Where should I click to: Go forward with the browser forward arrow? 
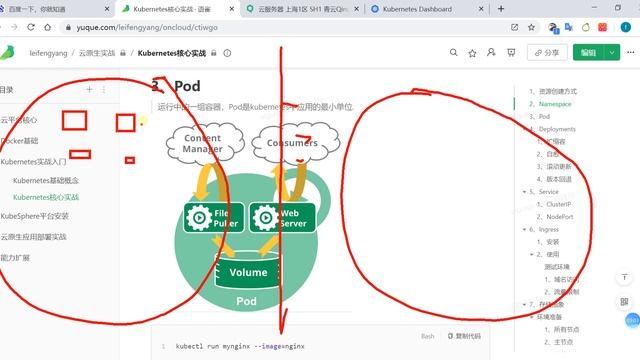14,27
